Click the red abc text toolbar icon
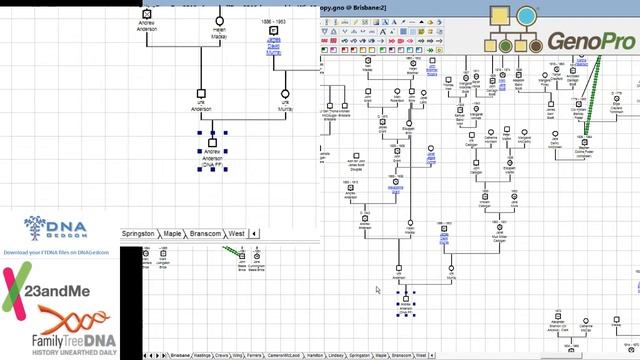Image resolution: width=640 pixels, height=360 pixels. point(324,41)
